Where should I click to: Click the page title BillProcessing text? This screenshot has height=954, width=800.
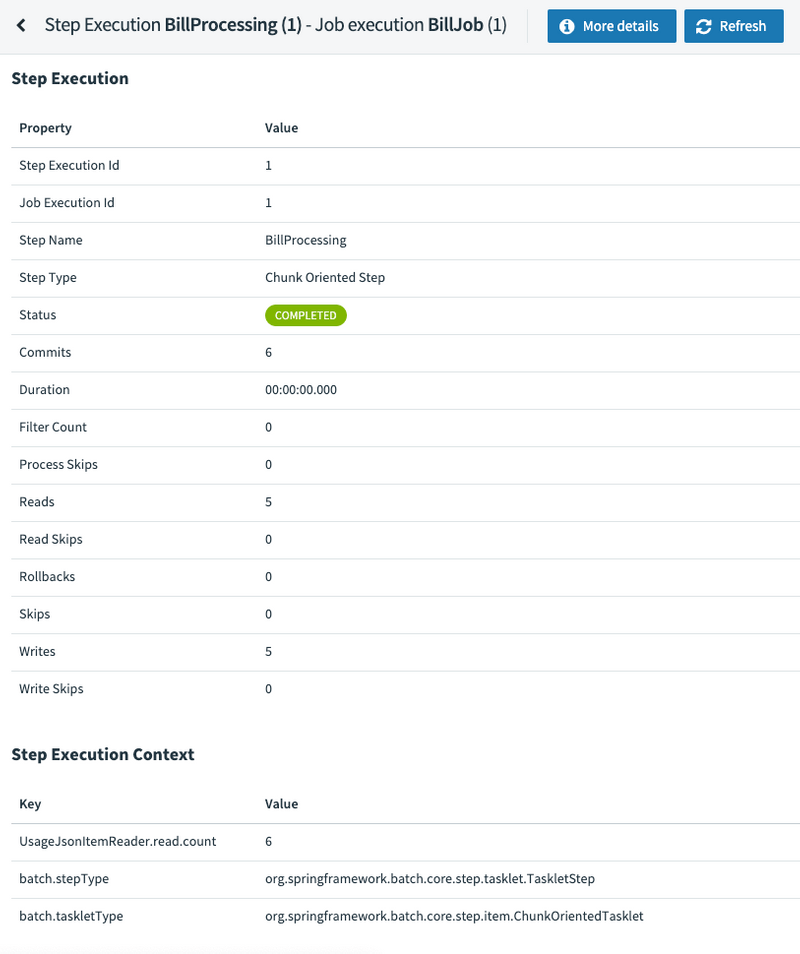(x=221, y=25)
